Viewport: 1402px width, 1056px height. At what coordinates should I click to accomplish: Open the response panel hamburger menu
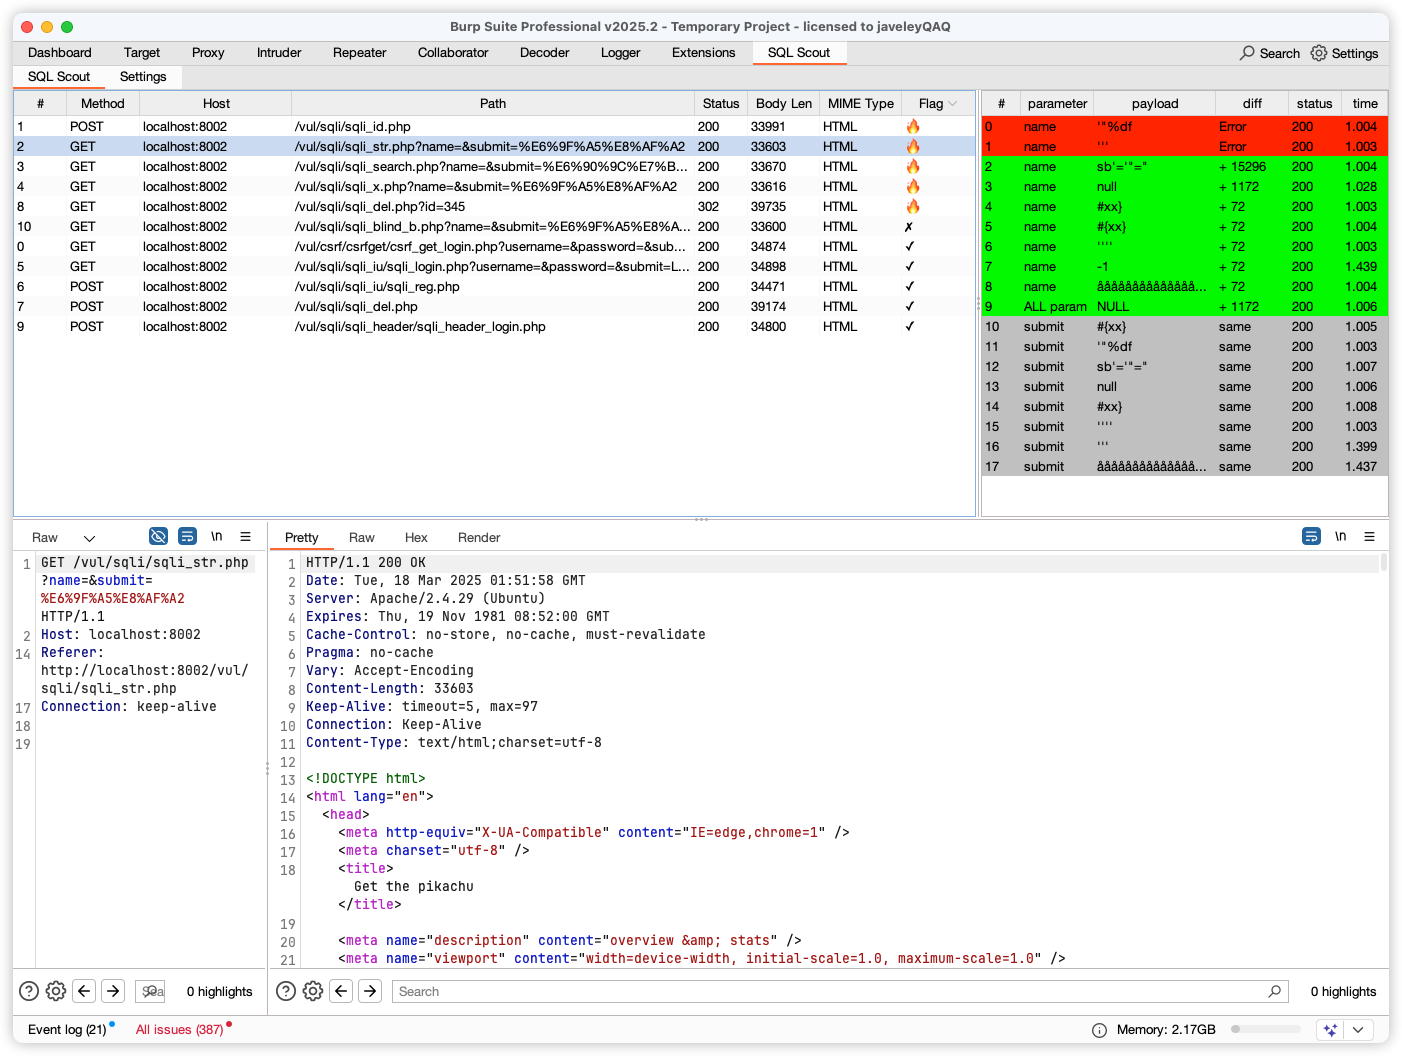pyautogui.click(x=1369, y=537)
